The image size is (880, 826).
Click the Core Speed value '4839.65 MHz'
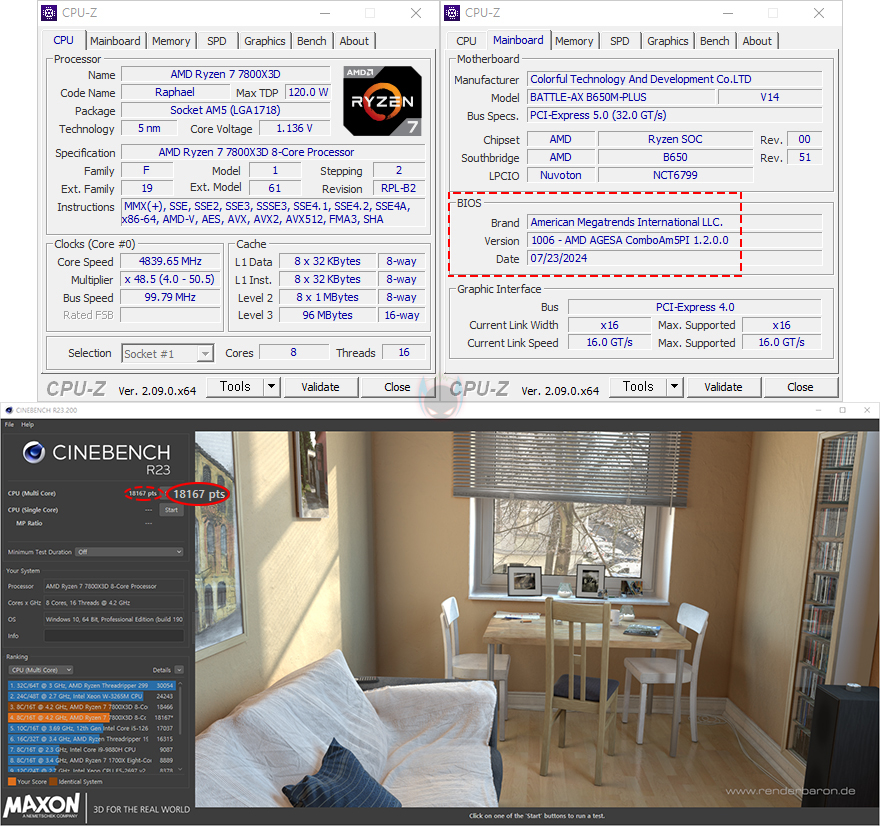[x=170, y=261]
